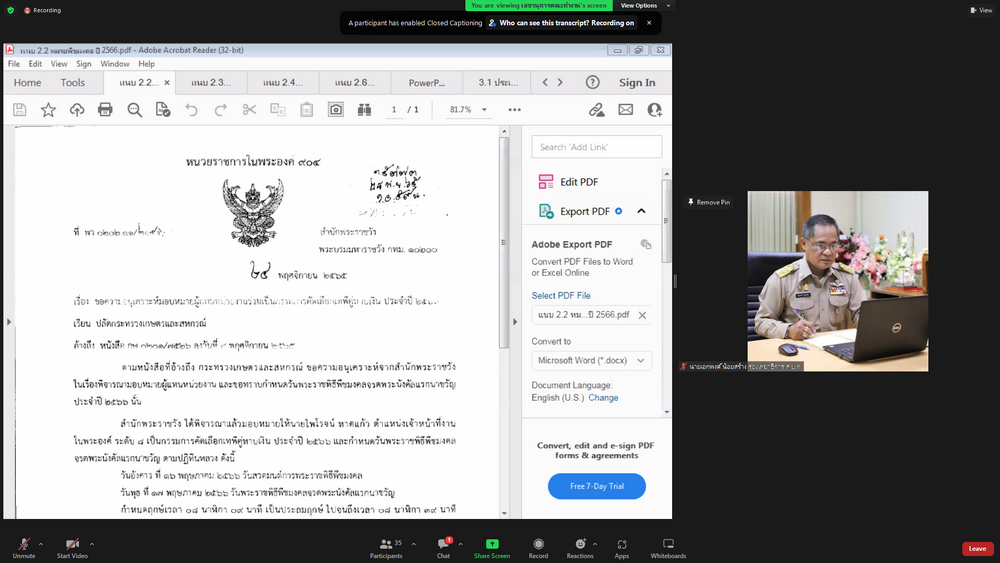Unmute the microphone in Zoom
The width and height of the screenshot is (1000, 563).
(24, 548)
